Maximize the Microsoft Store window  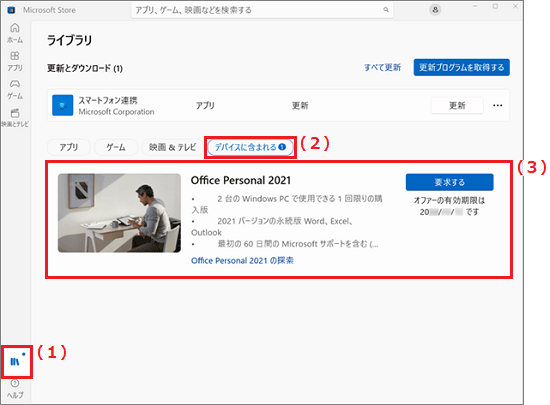point(495,6)
